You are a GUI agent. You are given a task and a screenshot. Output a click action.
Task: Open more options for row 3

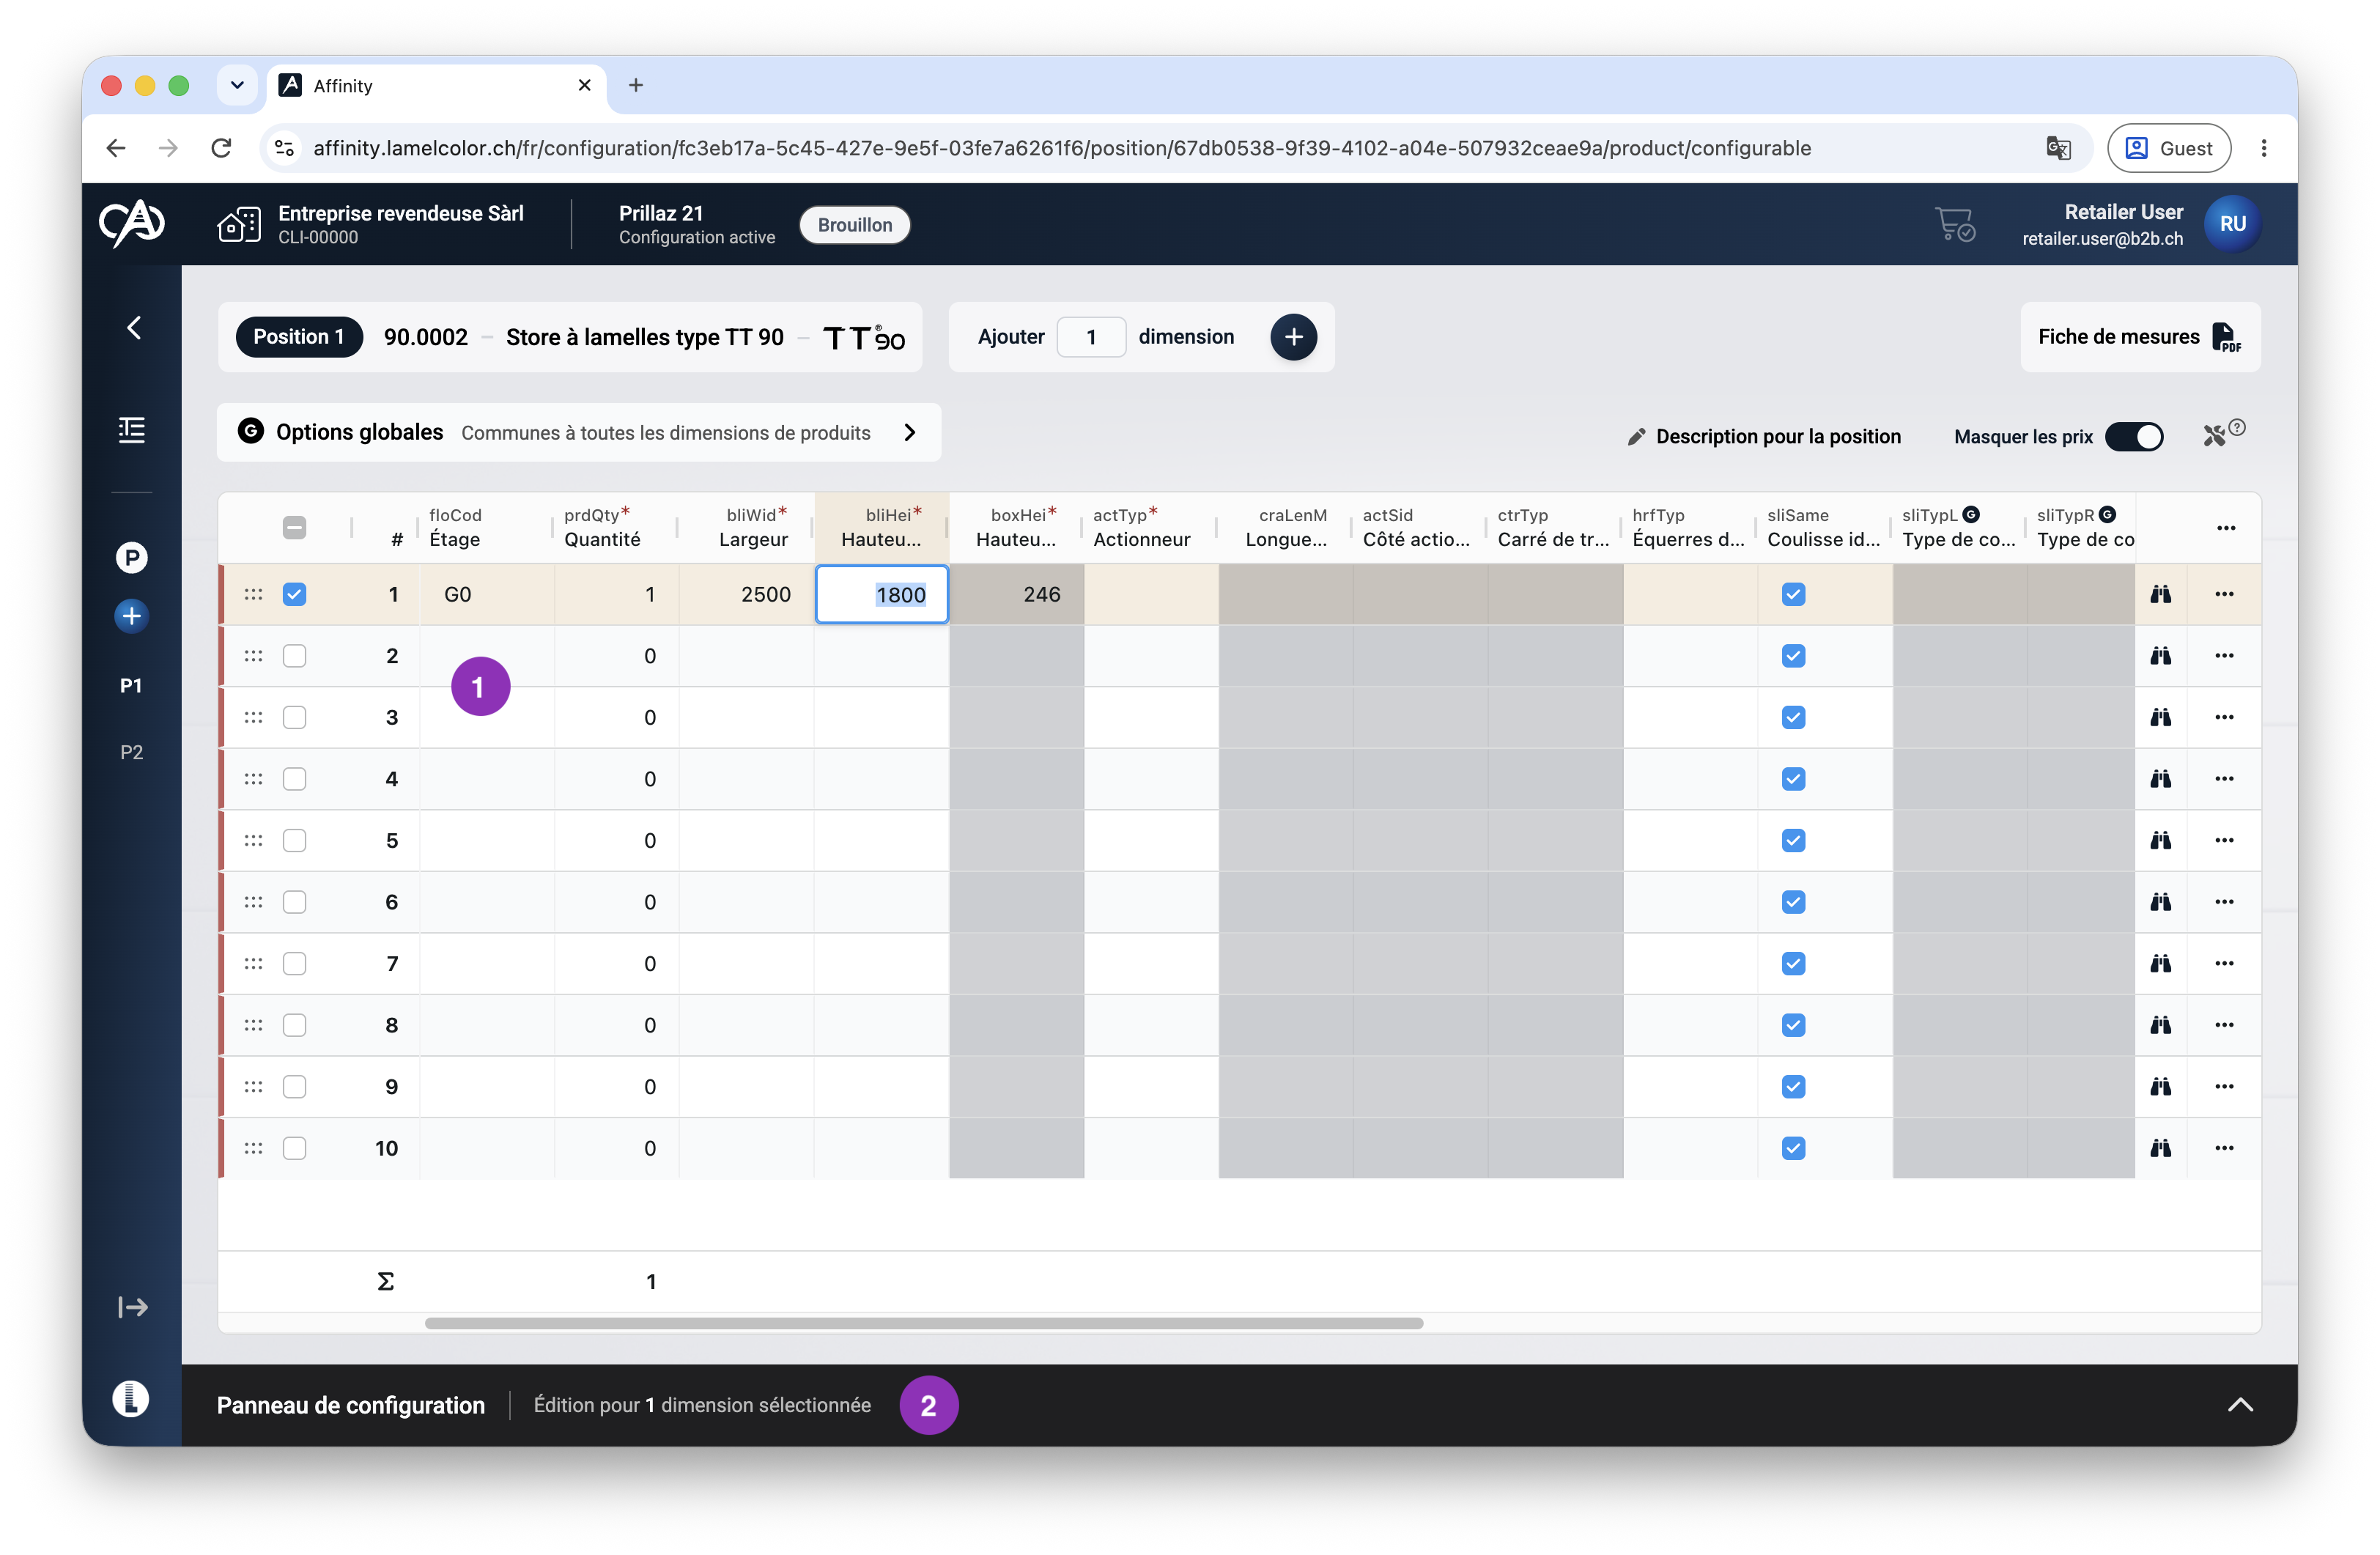[x=2223, y=717]
